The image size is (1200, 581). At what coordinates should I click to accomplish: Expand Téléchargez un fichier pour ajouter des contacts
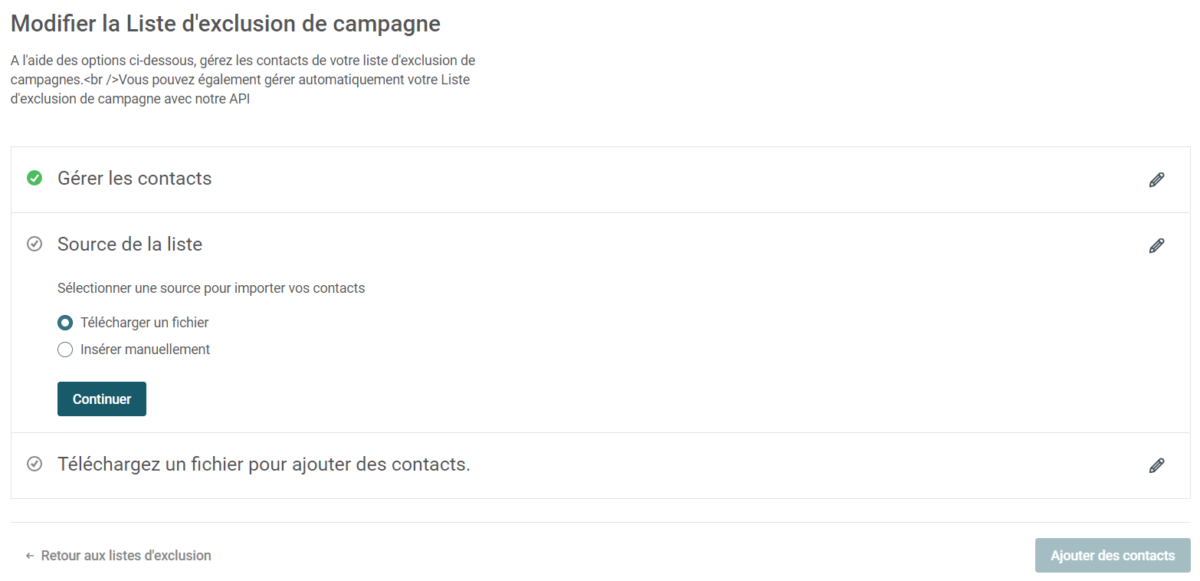coord(600,465)
